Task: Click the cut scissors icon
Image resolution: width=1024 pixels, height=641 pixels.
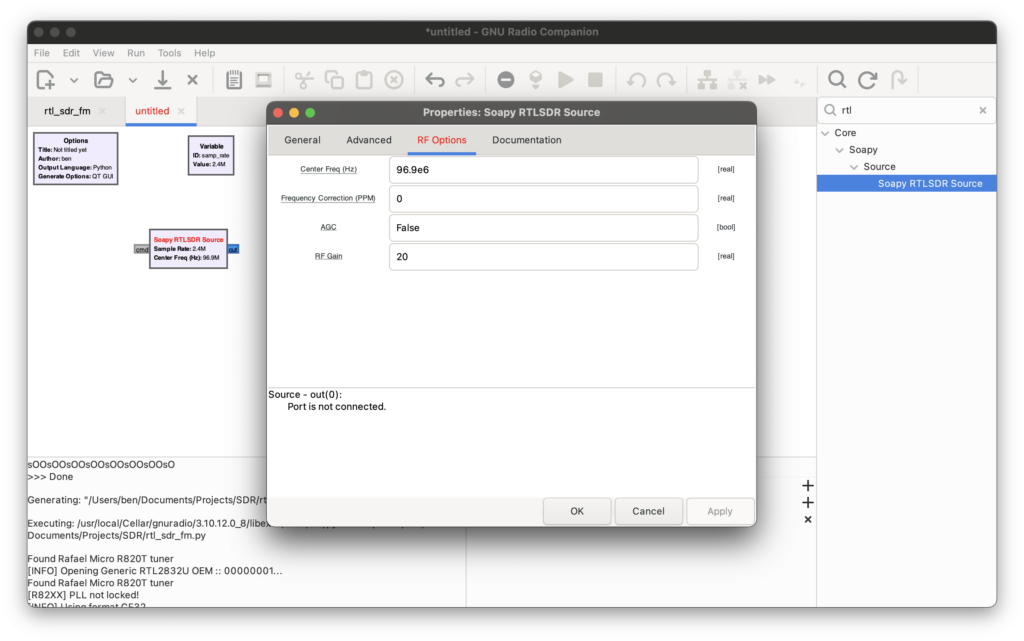Action: [x=304, y=80]
